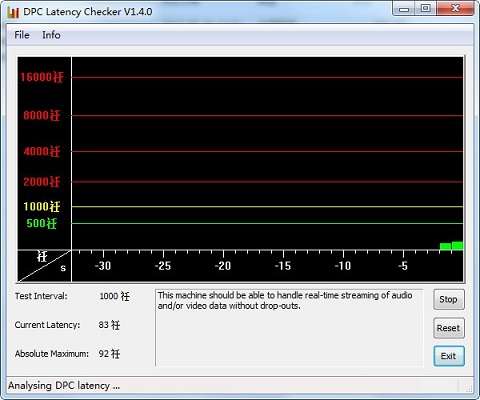Viewport: 480px width, 400px height.
Task: Click the Current Latency value 83
Action: pos(109,325)
